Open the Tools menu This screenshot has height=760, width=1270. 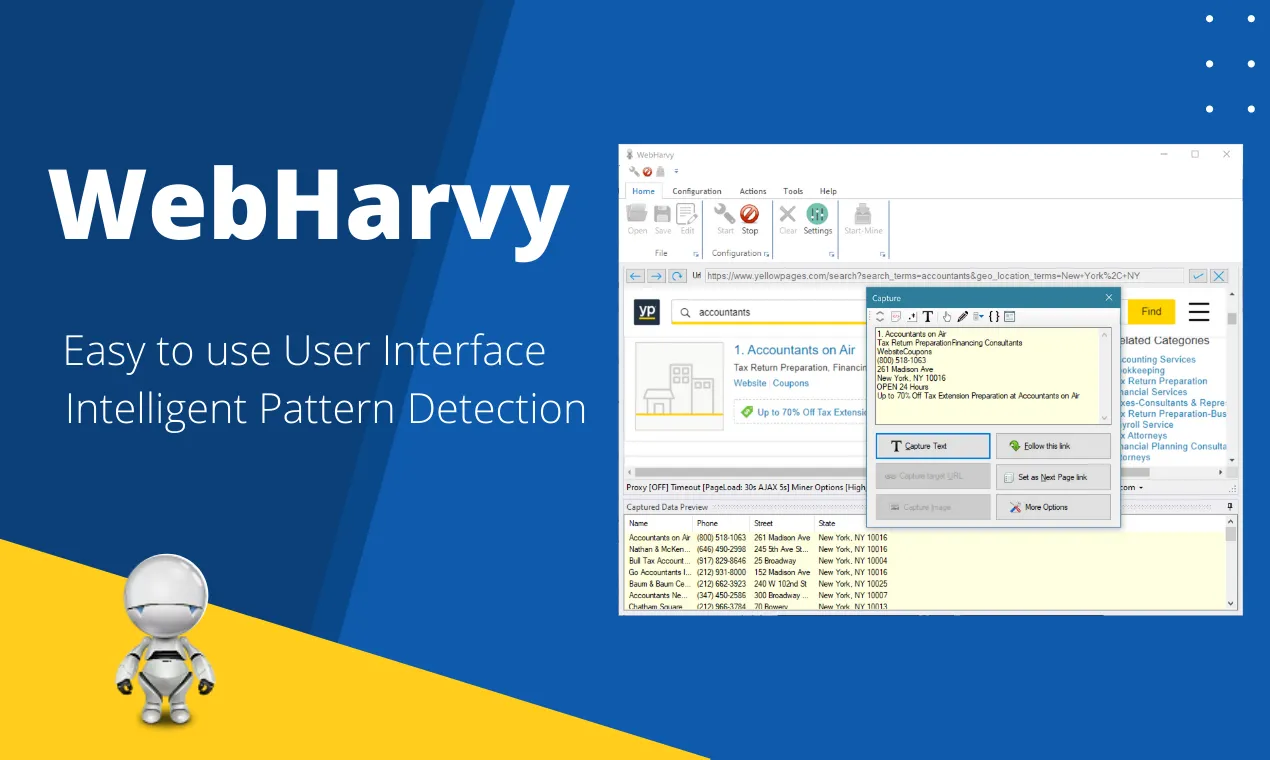pos(793,191)
